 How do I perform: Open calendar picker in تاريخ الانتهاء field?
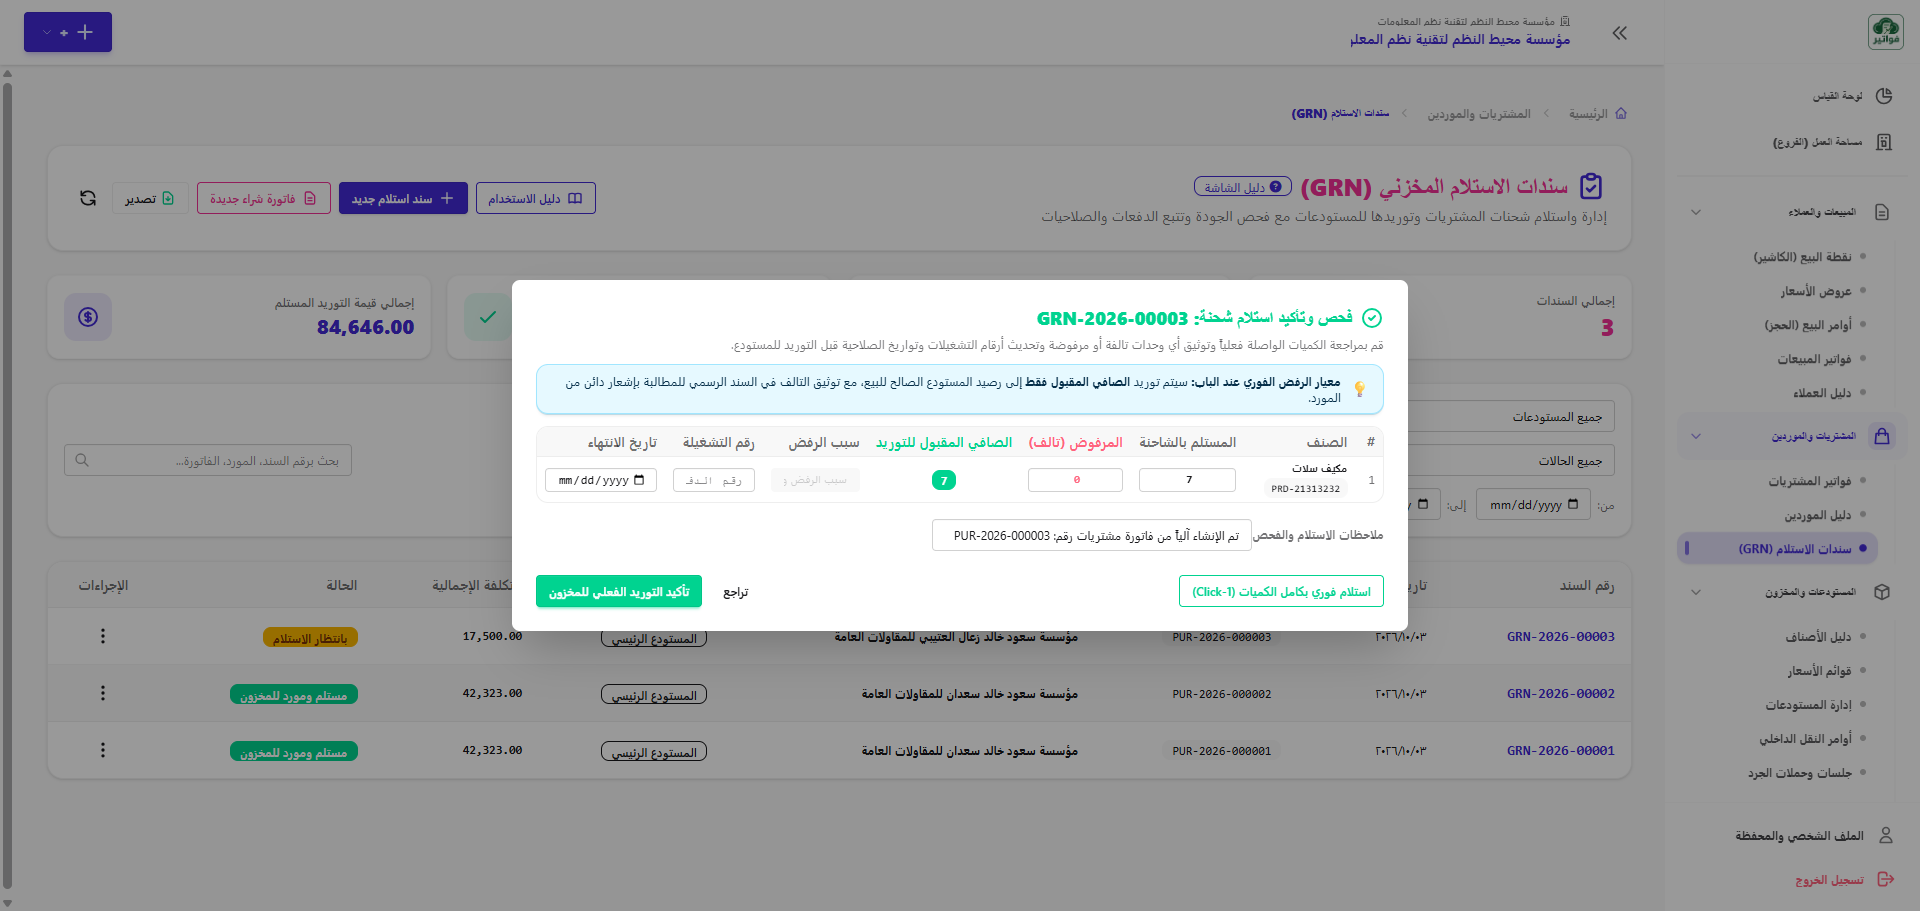coord(640,480)
